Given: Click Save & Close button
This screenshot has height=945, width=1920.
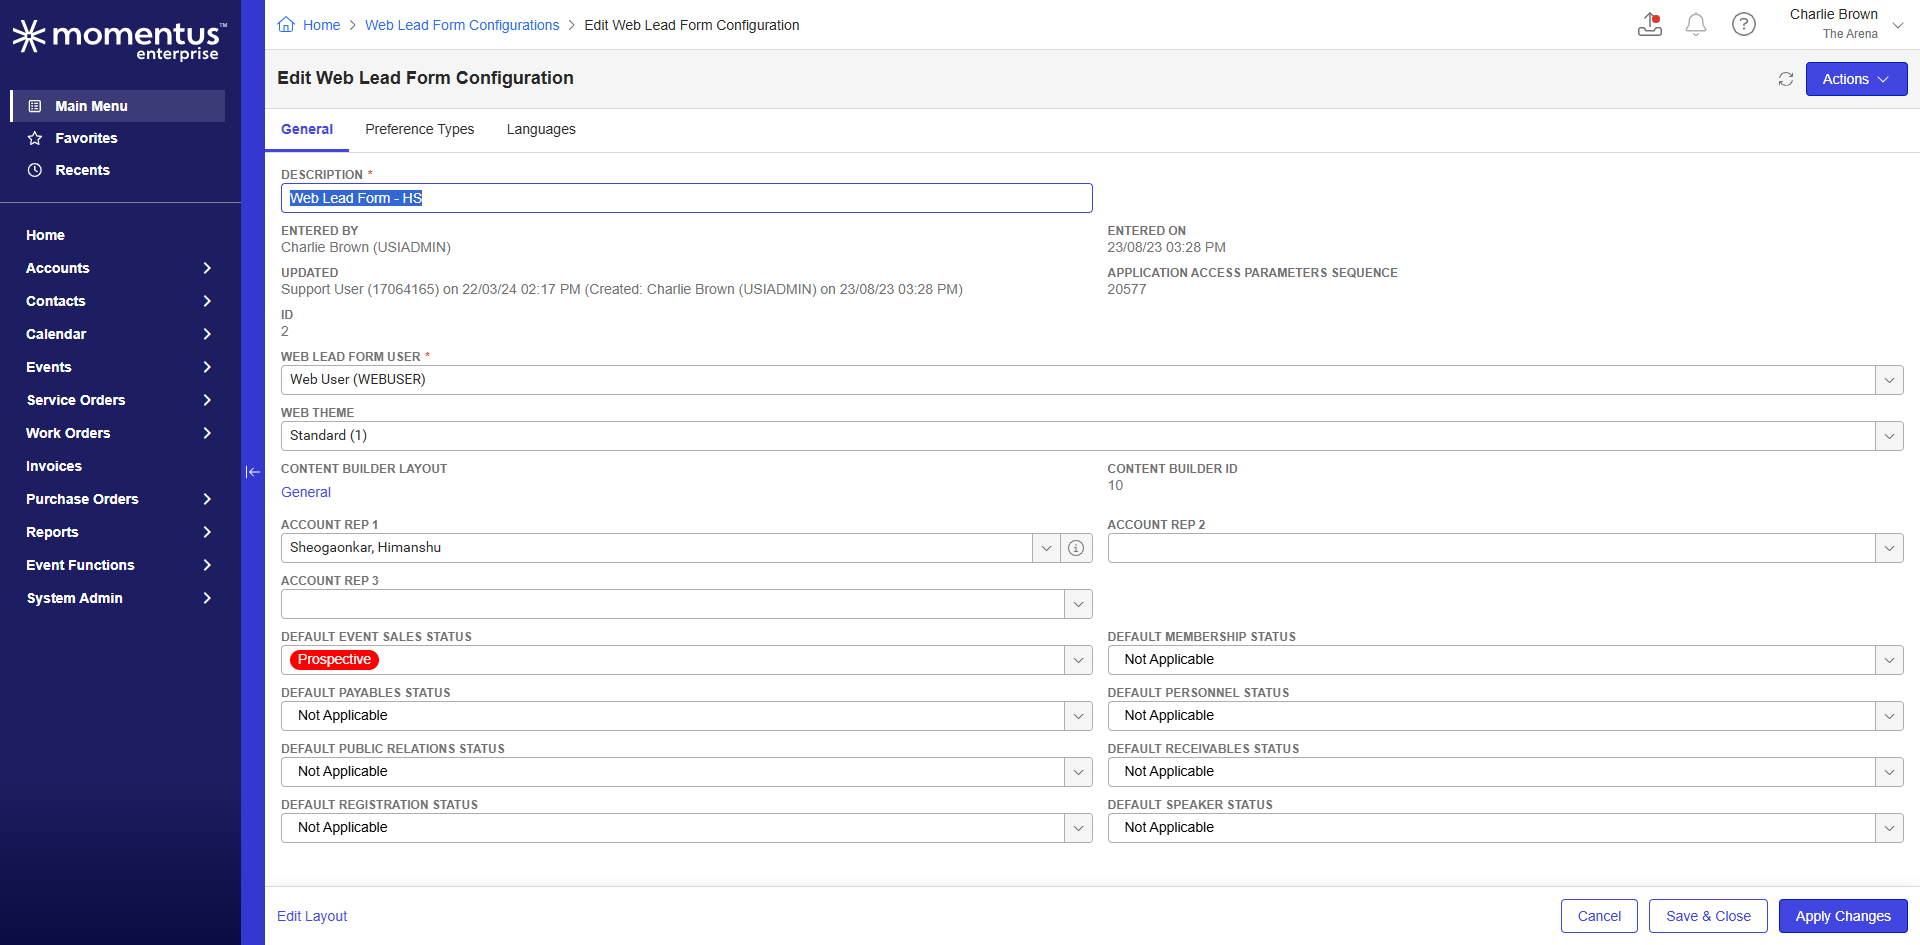Looking at the screenshot, I should [1708, 916].
